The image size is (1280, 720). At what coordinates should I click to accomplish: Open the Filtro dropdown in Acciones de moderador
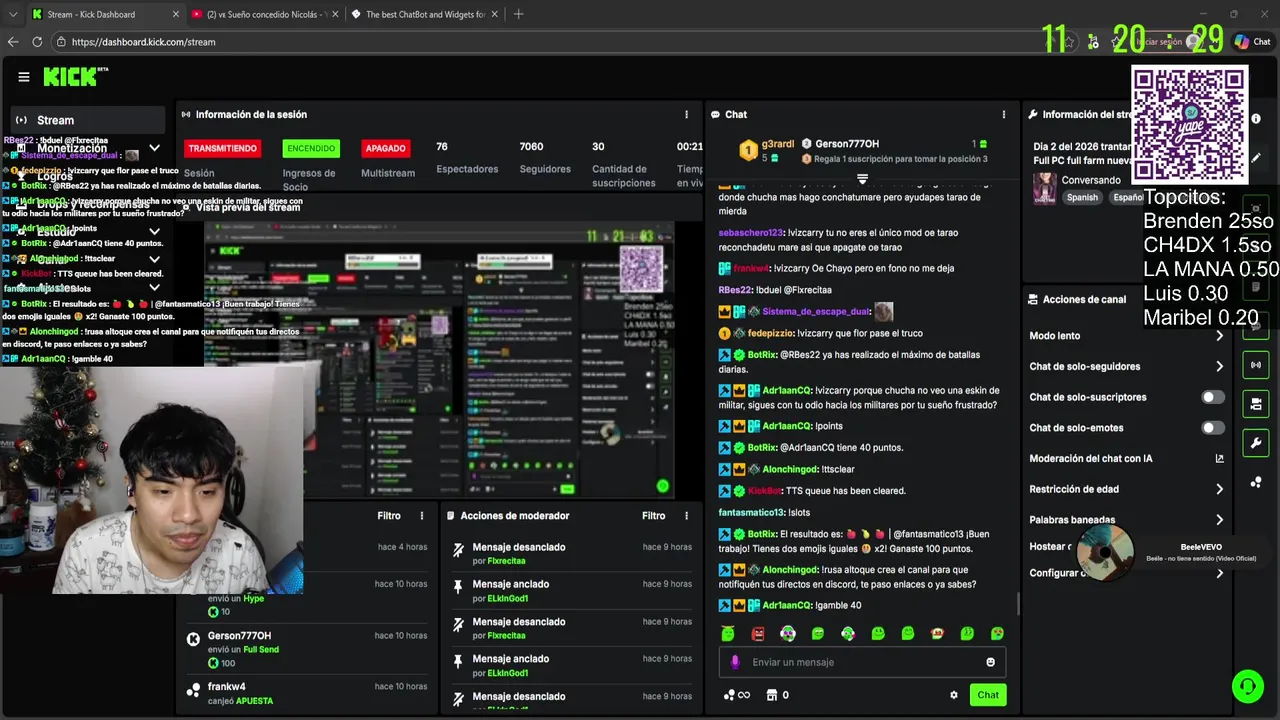653,516
